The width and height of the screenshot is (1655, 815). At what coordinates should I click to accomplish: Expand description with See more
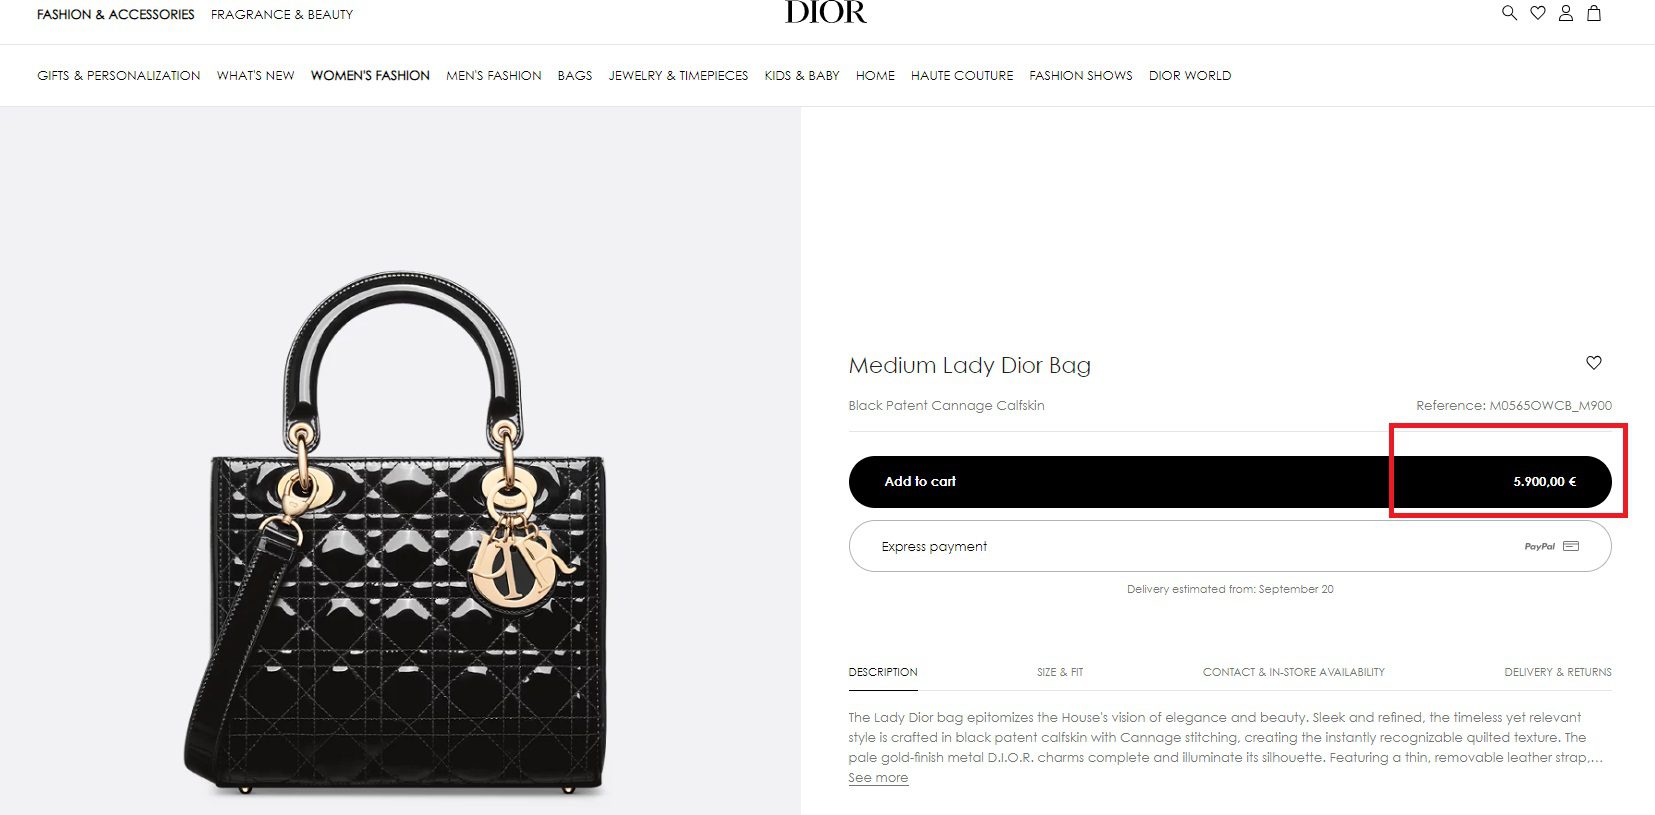878,778
